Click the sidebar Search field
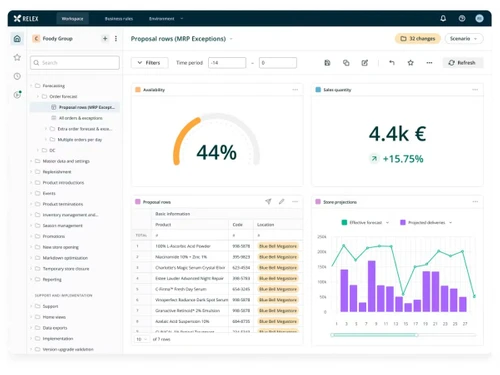Image resolution: width=500 pixels, height=375 pixels. pos(75,63)
